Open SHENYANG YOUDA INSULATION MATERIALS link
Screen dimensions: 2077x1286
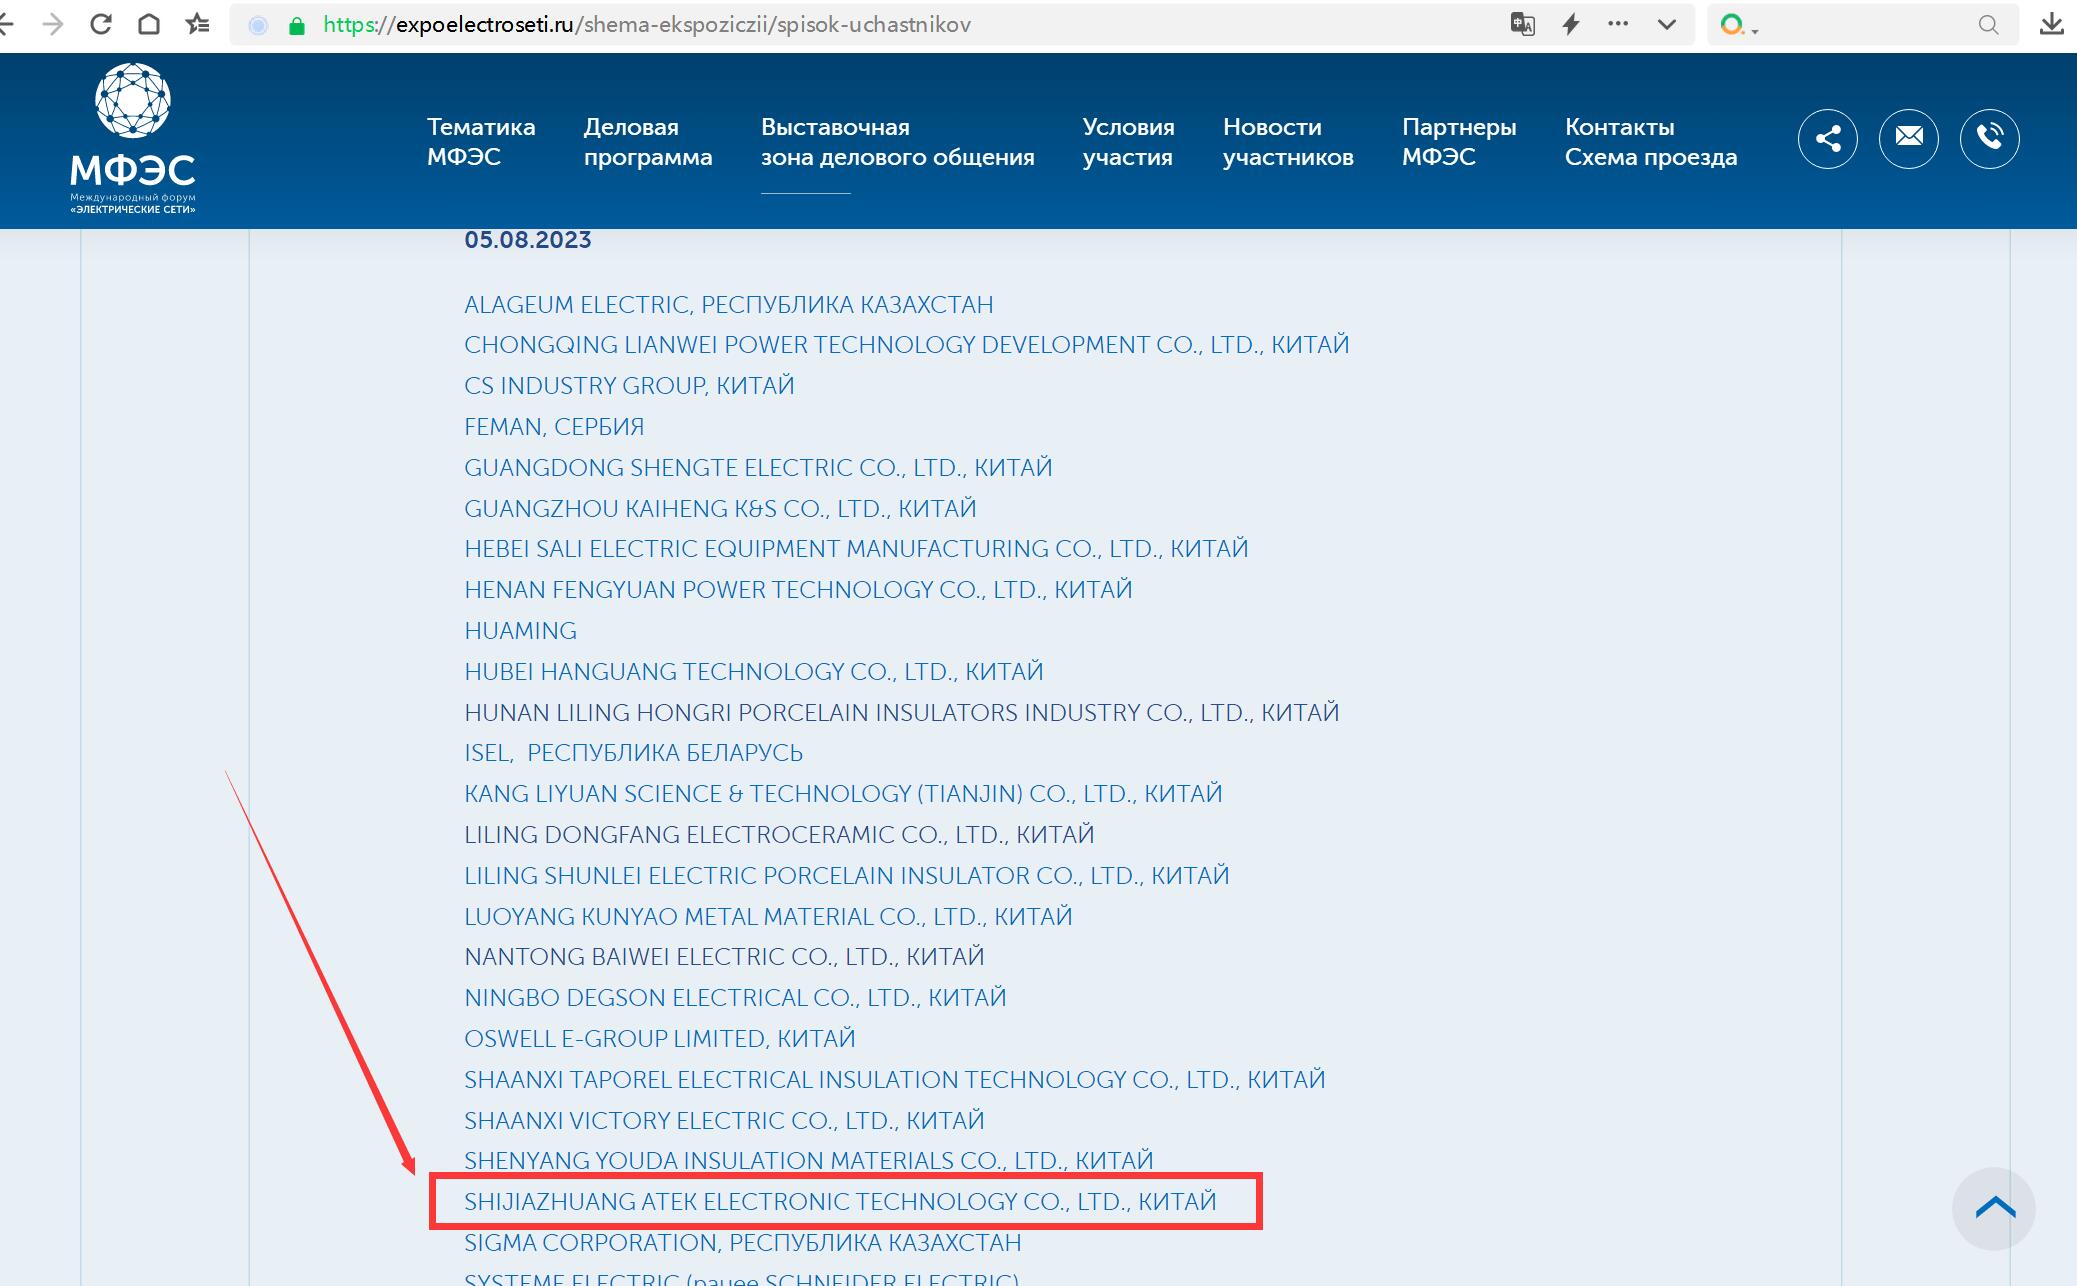[809, 1161]
